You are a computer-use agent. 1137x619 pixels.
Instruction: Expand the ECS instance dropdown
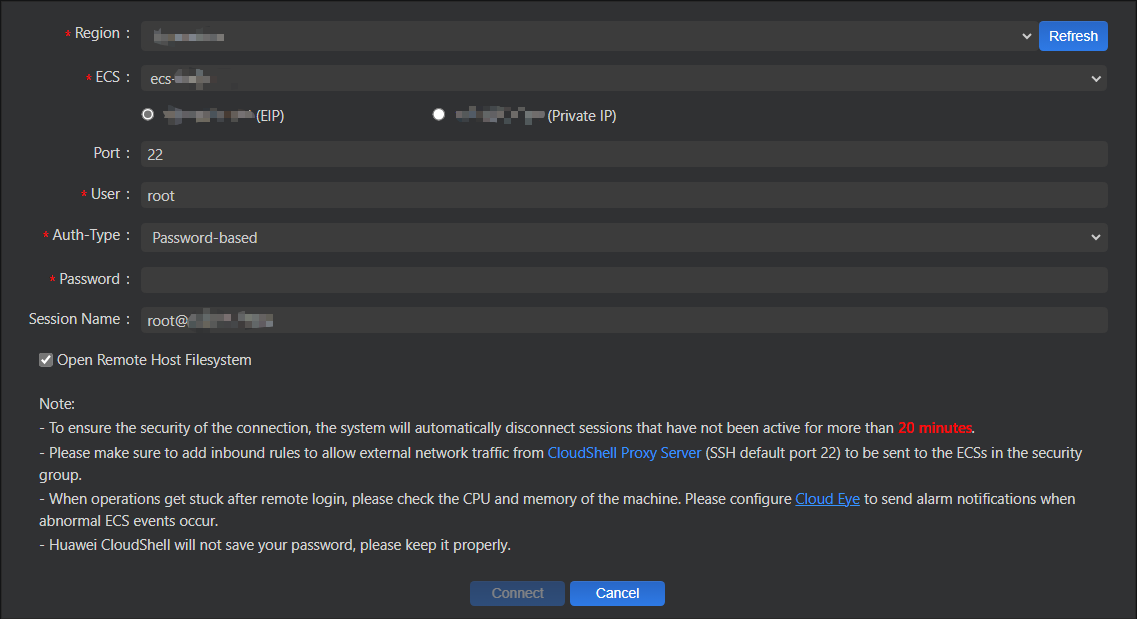tap(623, 78)
